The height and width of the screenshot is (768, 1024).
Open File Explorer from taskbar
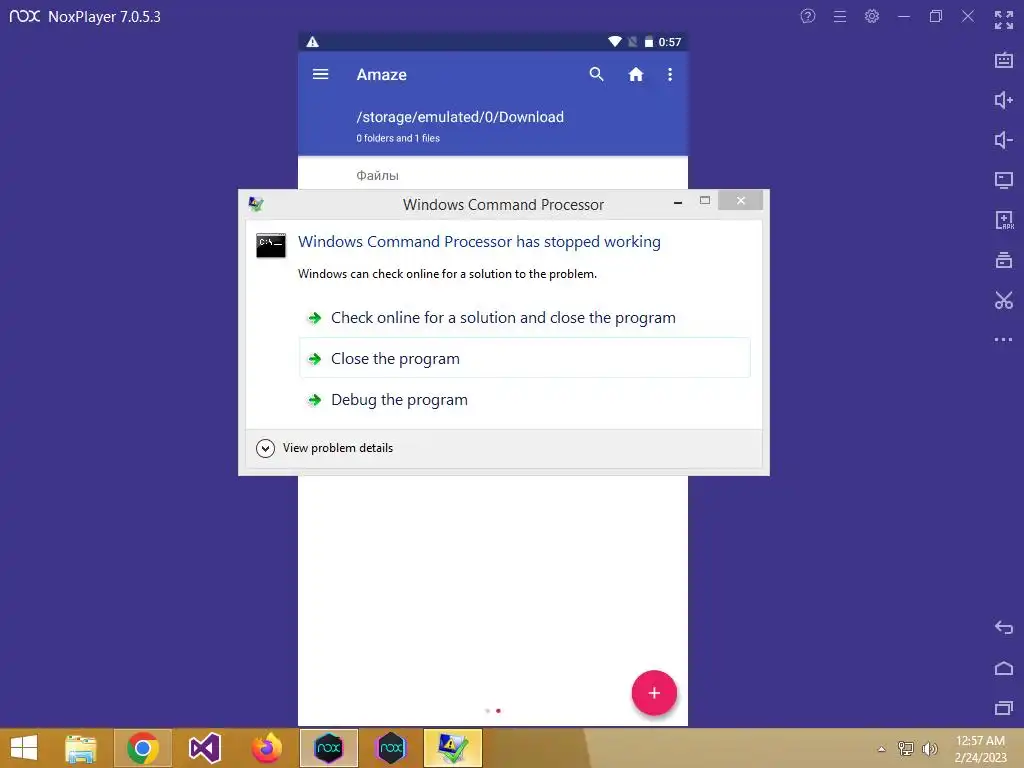[81, 748]
